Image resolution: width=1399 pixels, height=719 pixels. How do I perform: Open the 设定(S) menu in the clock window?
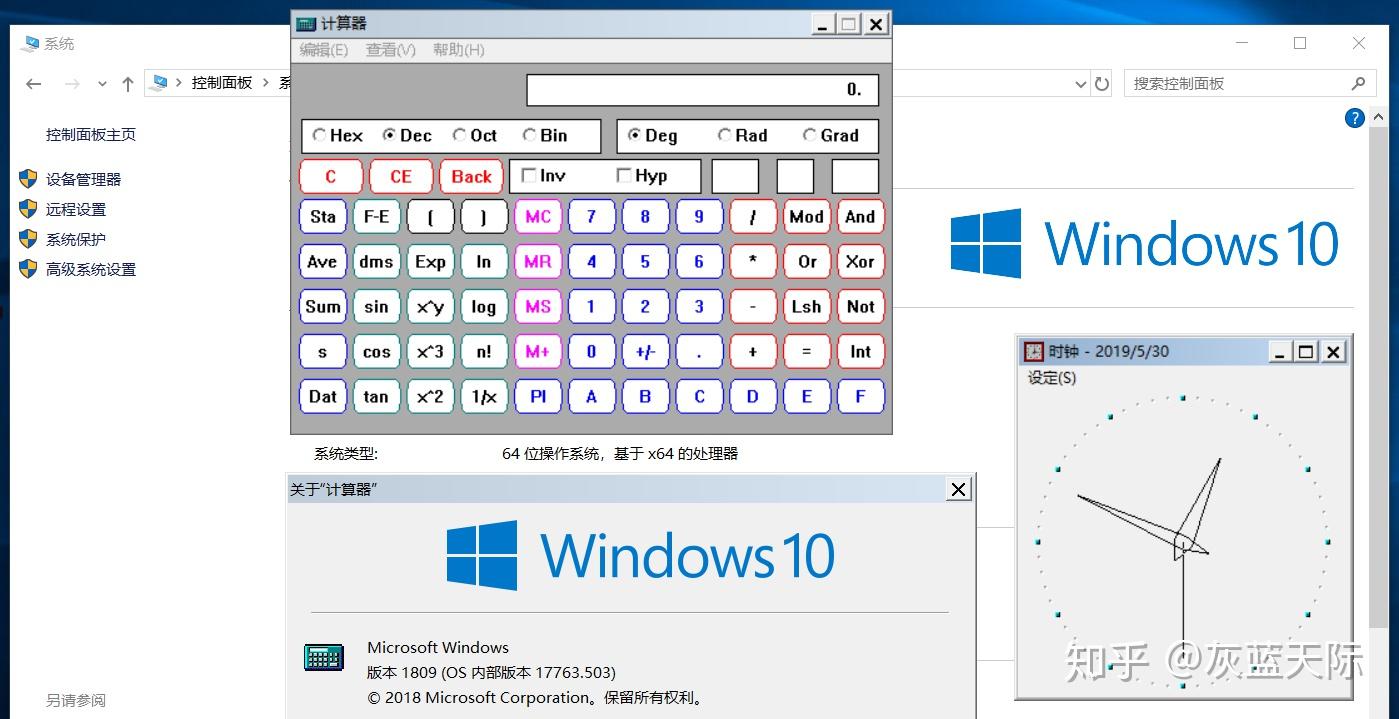point(1050,378)
